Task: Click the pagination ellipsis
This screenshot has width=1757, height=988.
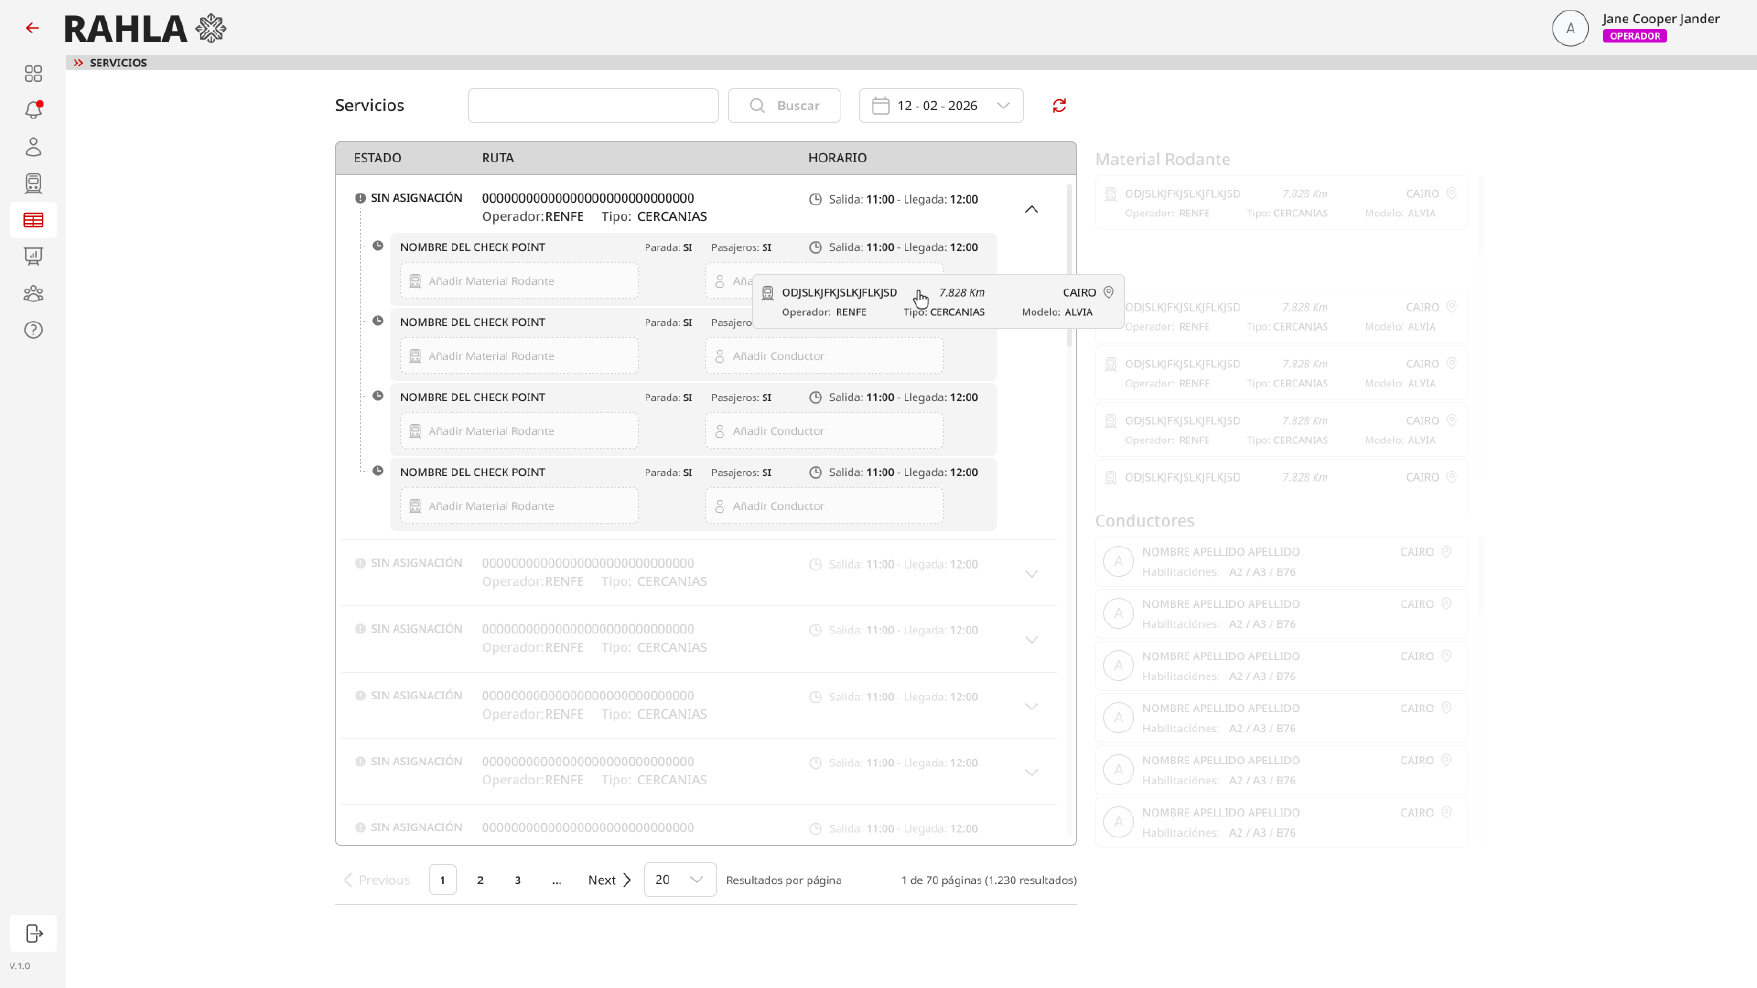Action: (x=557, y=880)
